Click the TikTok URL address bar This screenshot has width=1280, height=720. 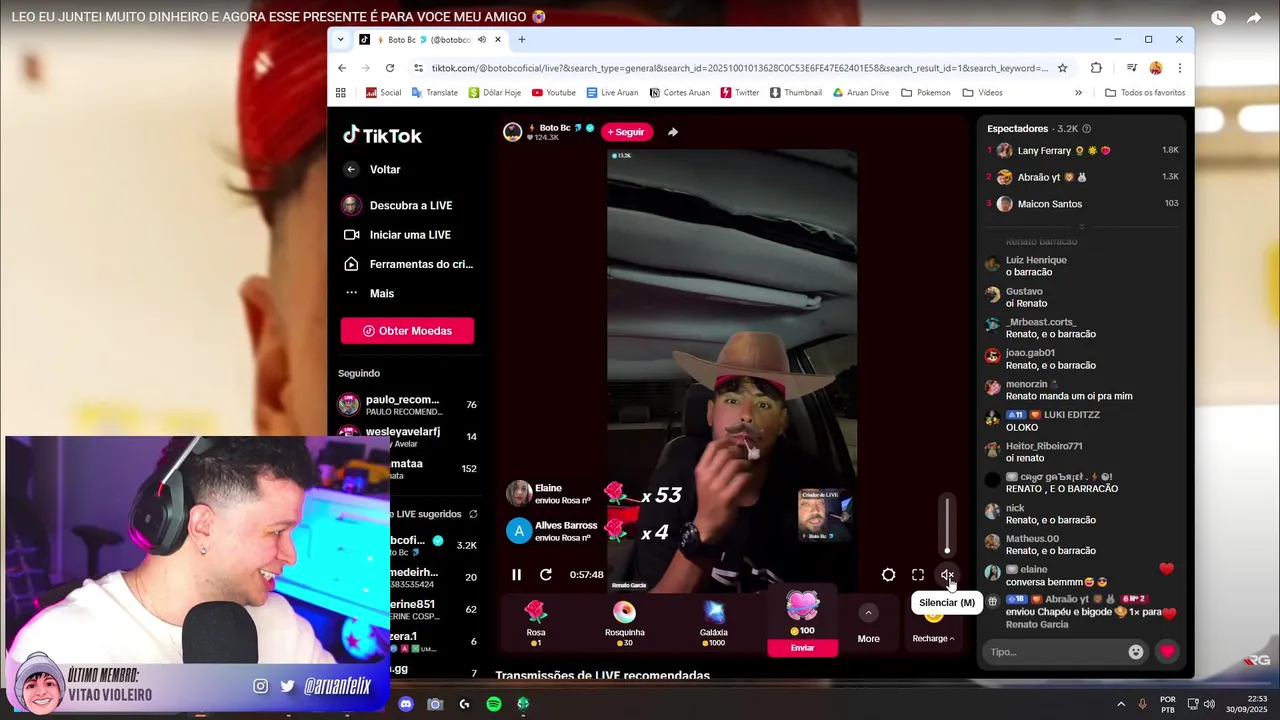(740, 68)
